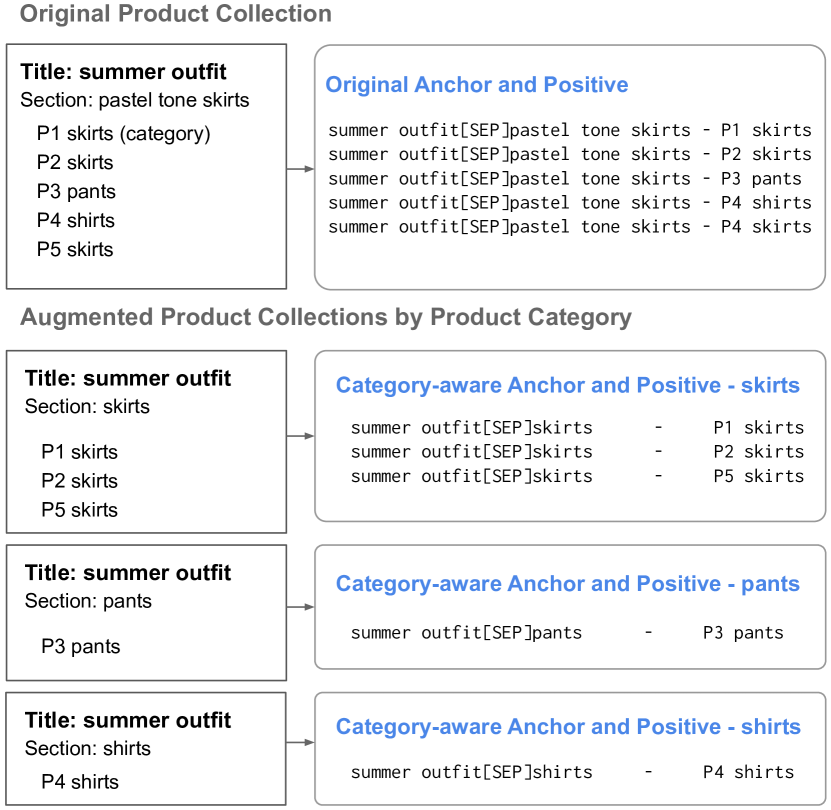Click the "Section: skirts" label
Screen dimensions: 831x810
(x=87, y=407)
